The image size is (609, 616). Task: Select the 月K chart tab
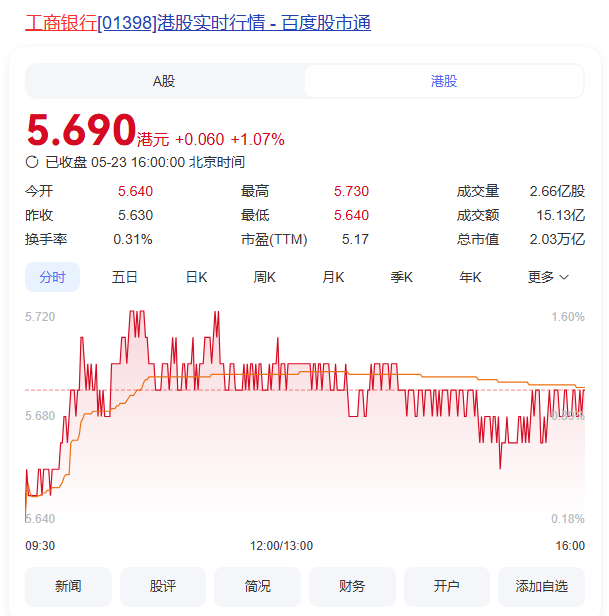pos(333,277)
